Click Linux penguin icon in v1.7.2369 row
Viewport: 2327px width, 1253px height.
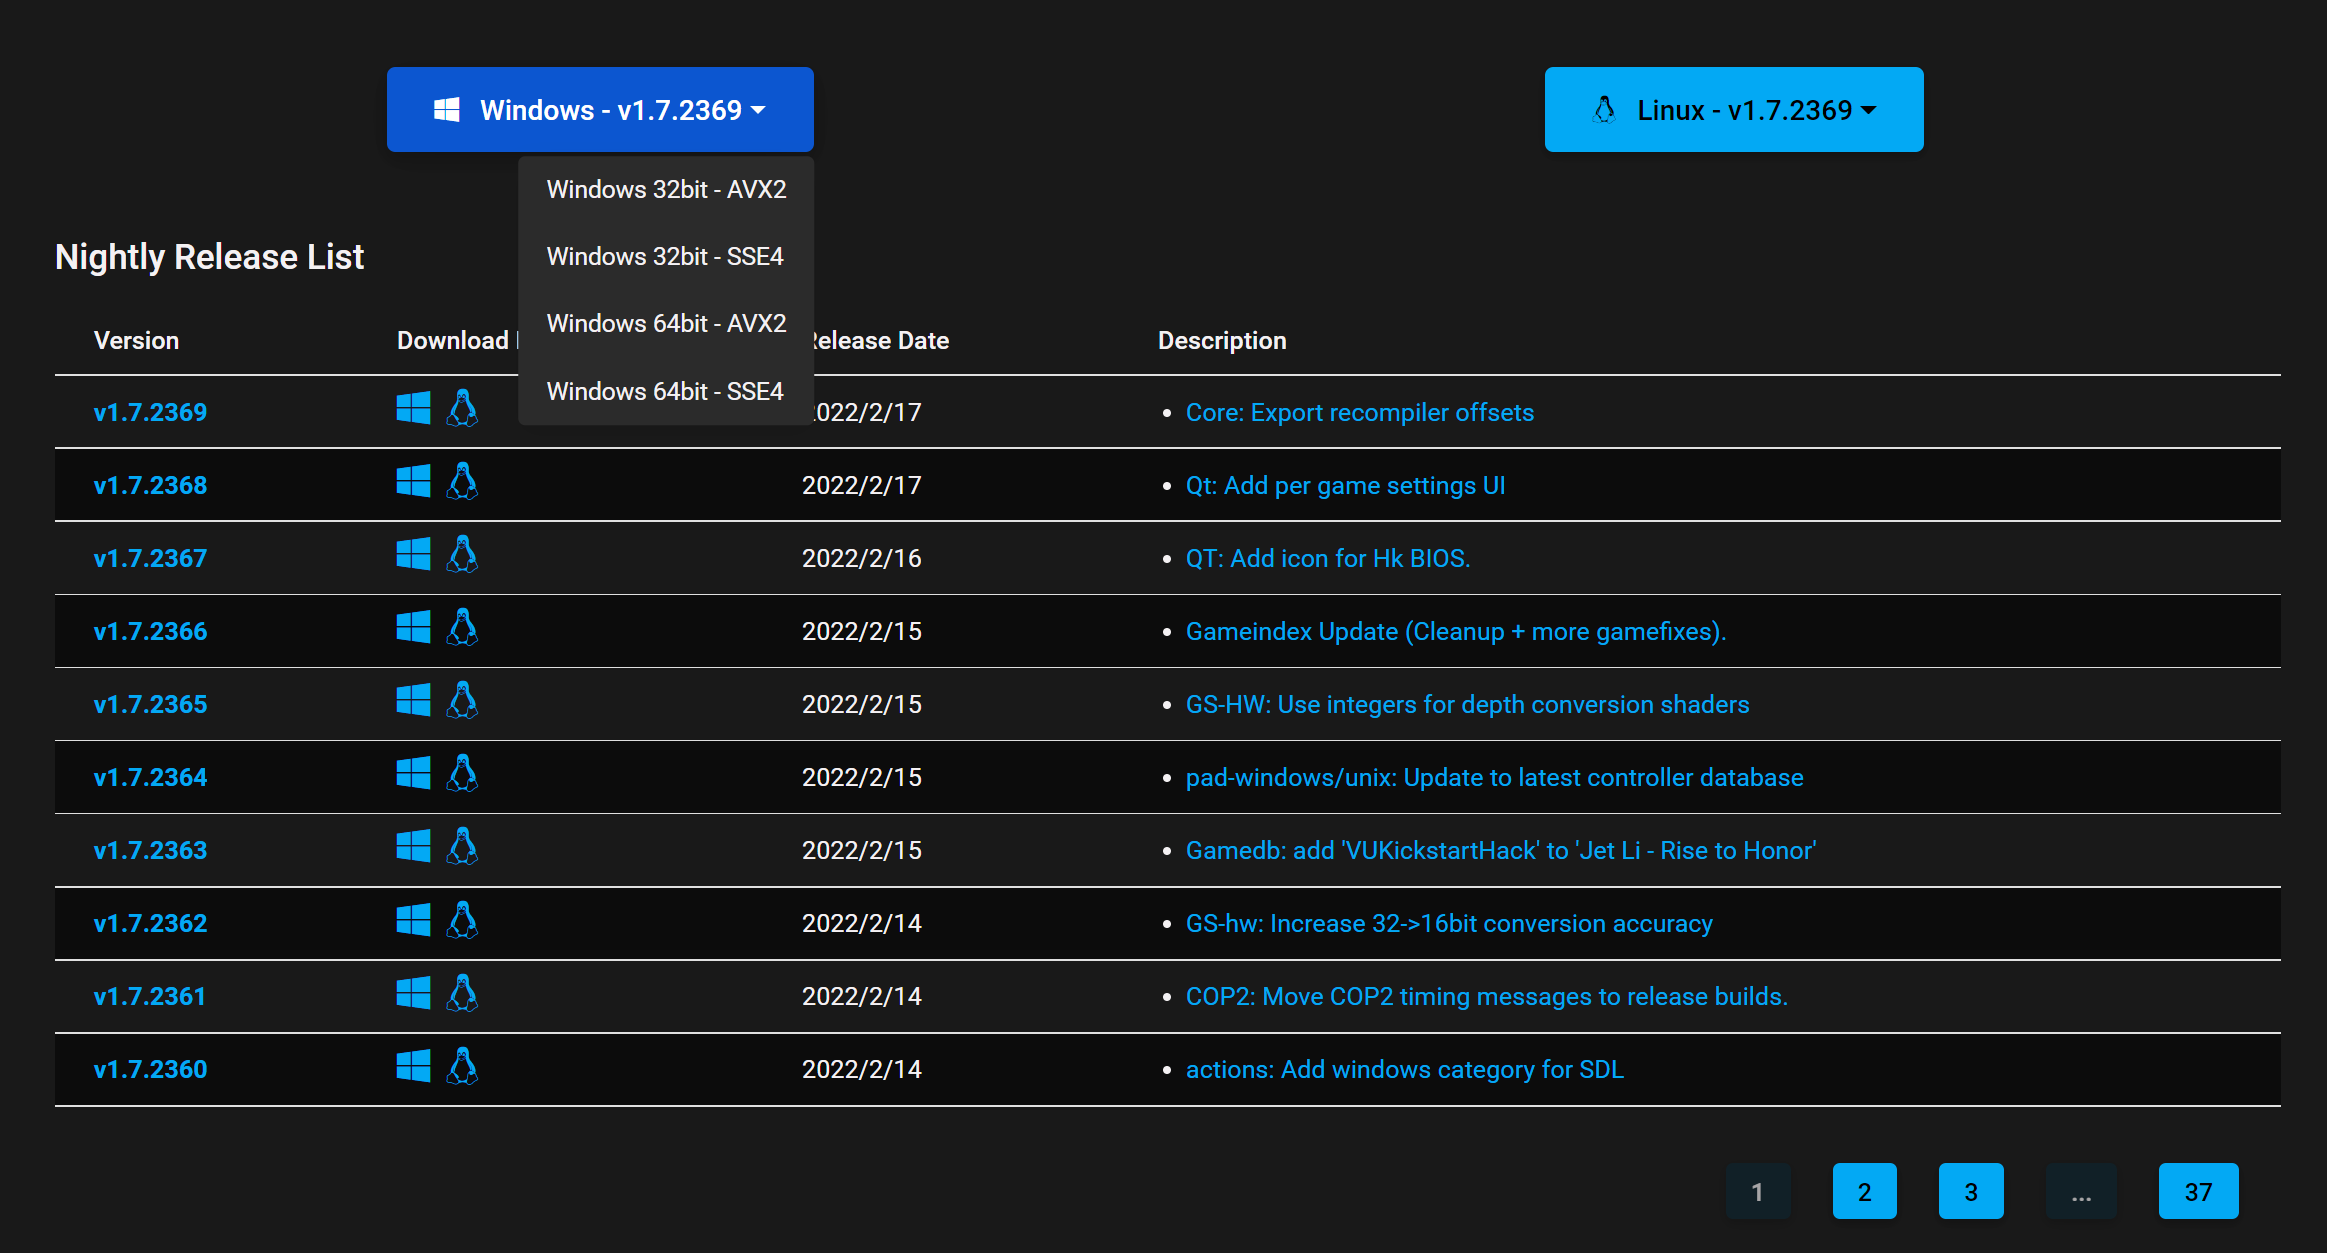click(462, 408)
